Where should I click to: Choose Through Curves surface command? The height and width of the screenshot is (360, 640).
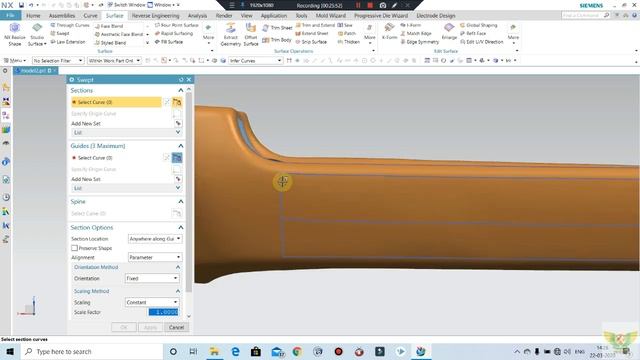tap(69, 25)
